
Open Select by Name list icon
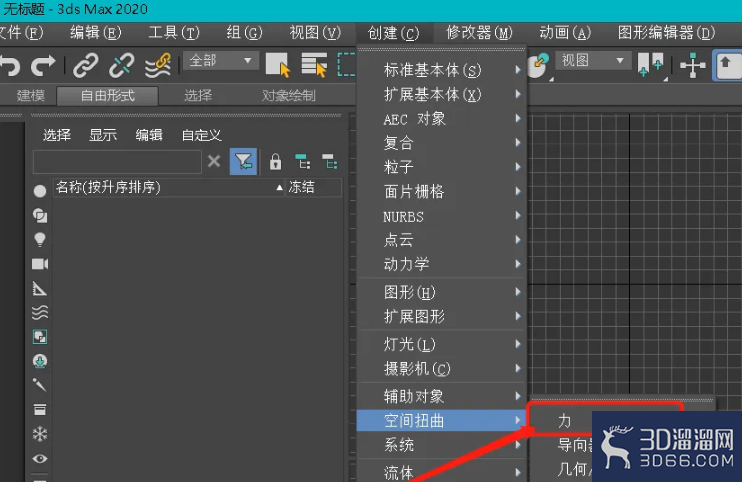[x=314, y=65]
